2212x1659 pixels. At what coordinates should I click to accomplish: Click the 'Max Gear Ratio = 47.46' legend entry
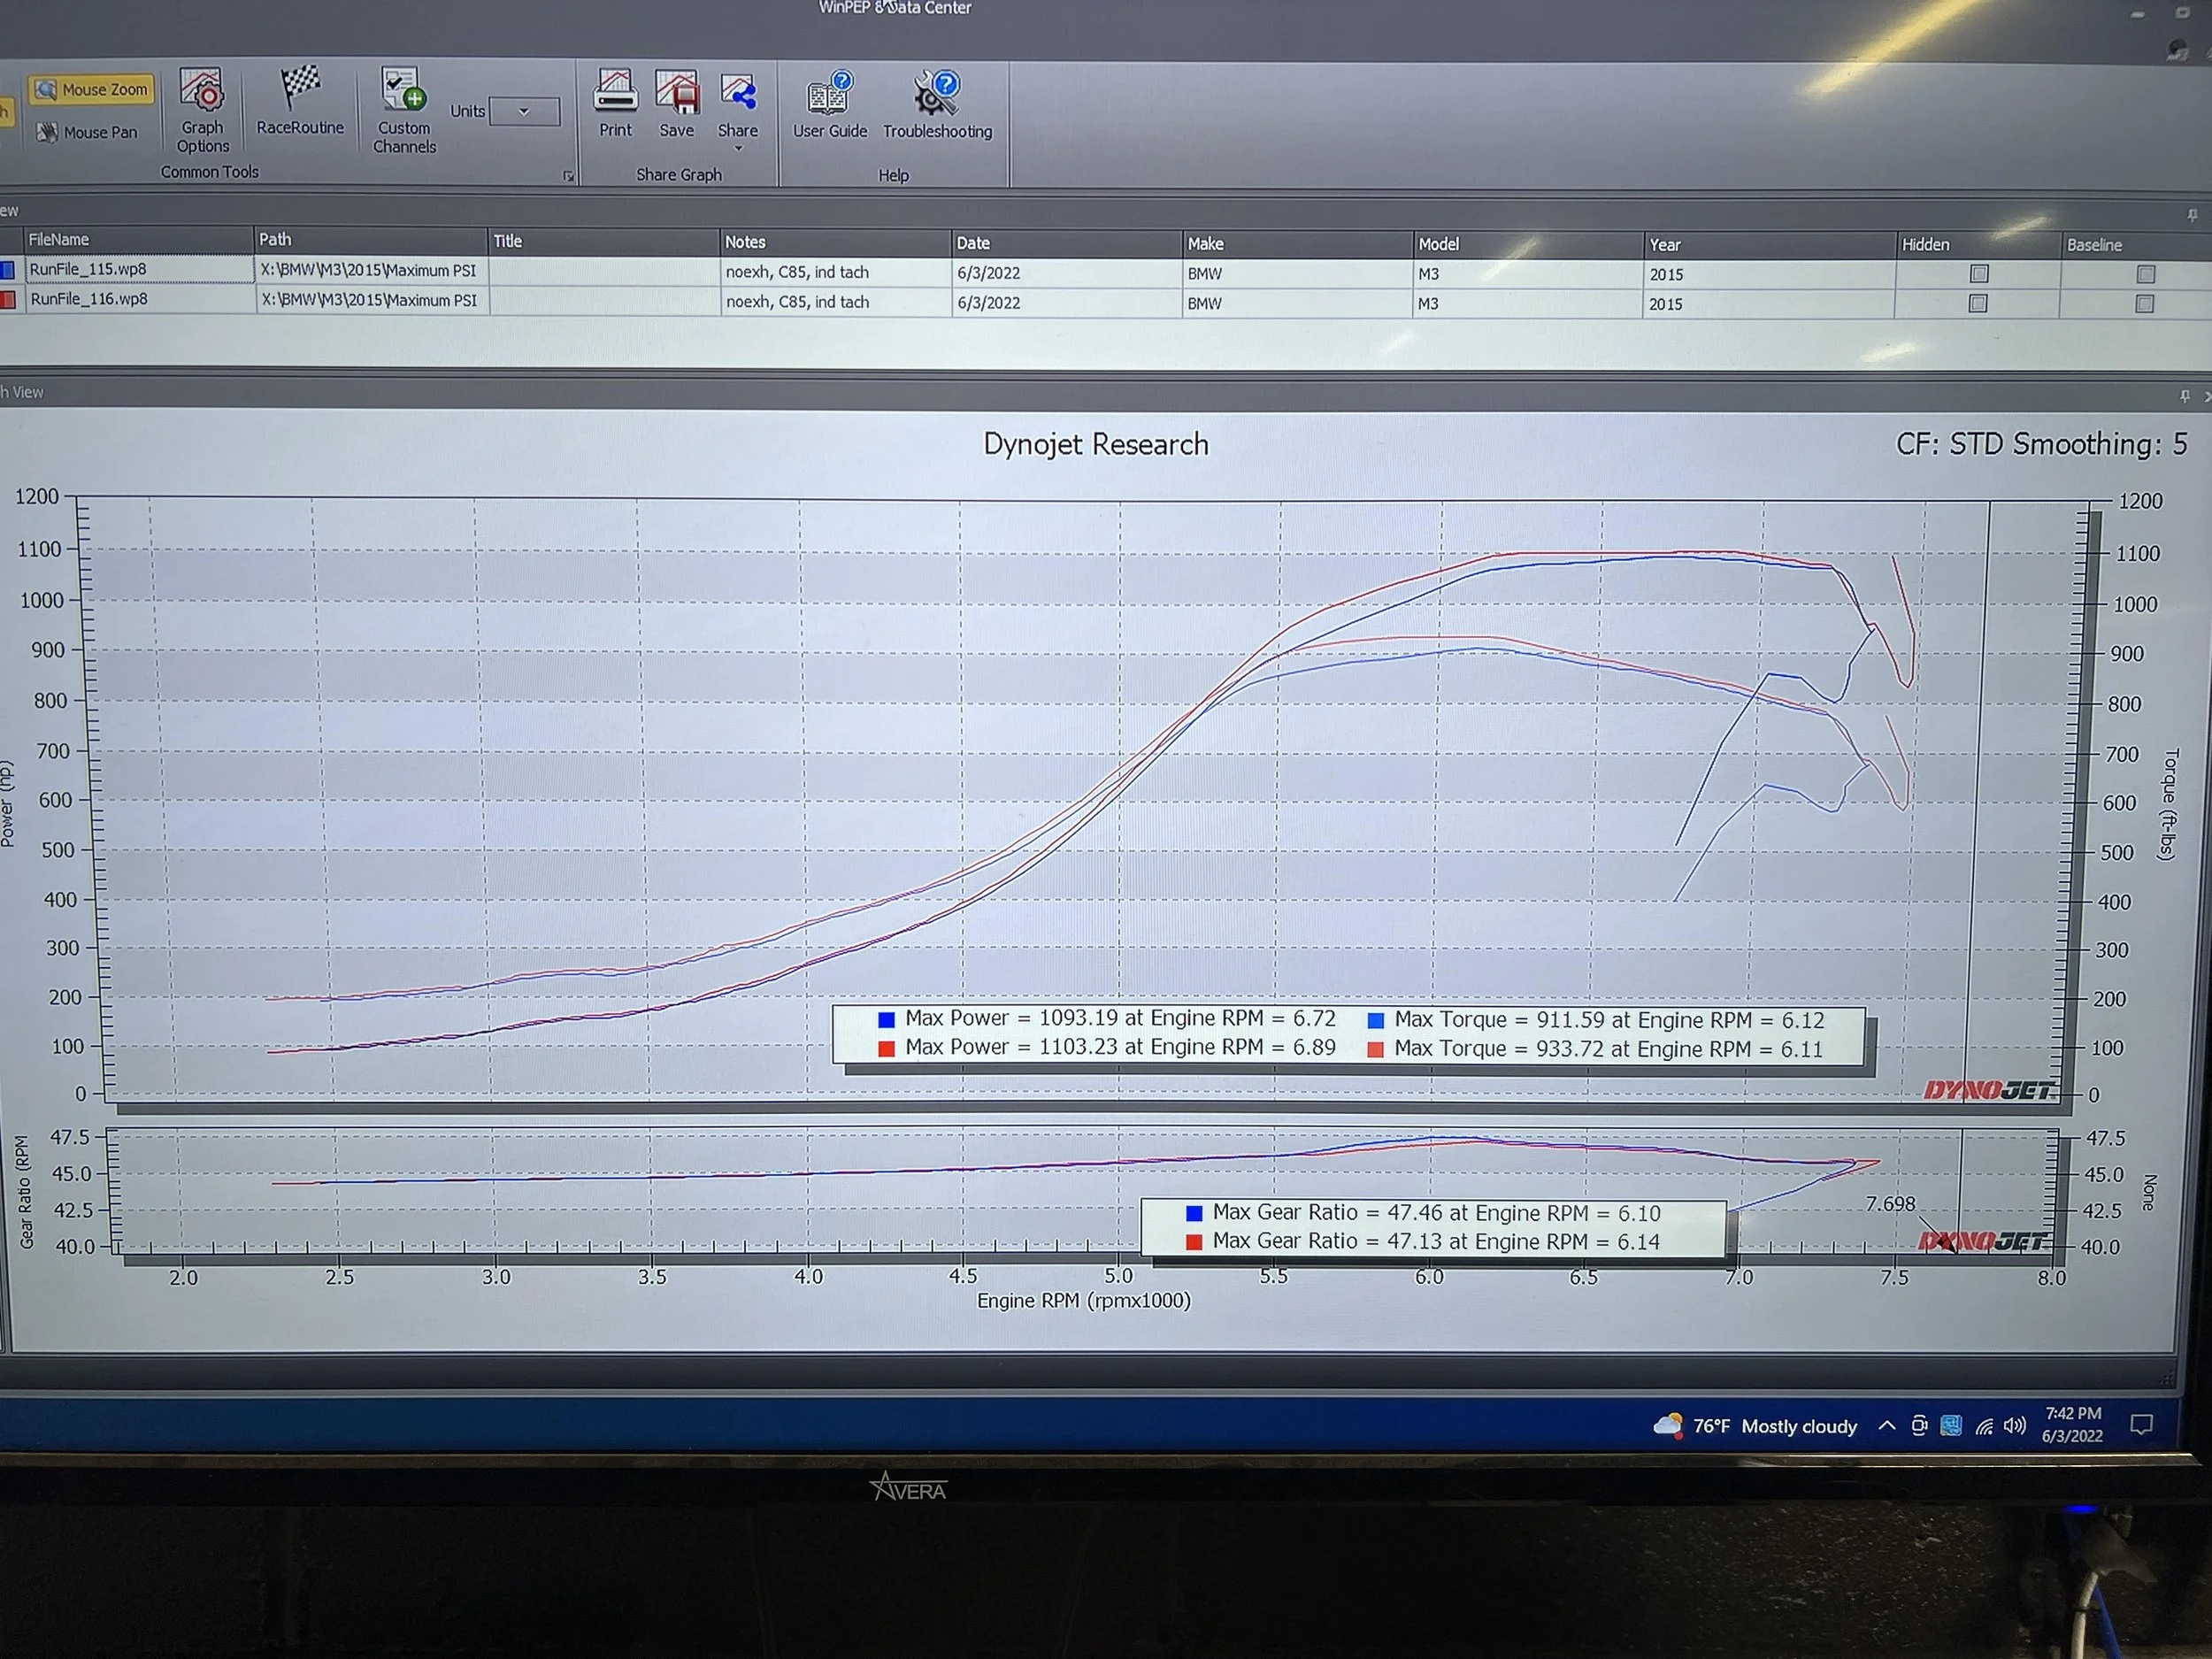[1422, 1213]
